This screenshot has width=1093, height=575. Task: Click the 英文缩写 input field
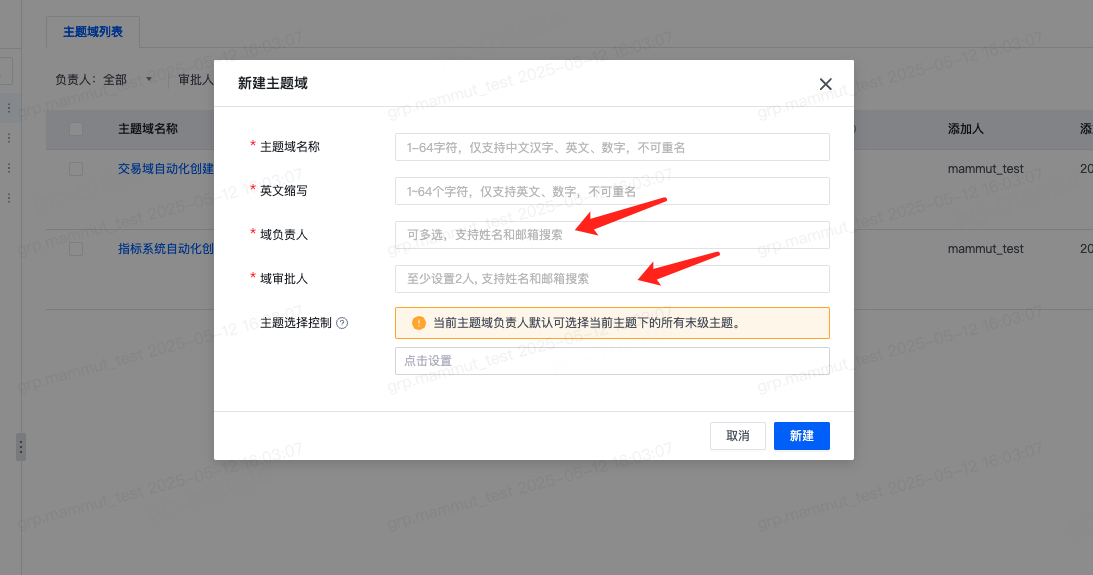tap(612, 191)
